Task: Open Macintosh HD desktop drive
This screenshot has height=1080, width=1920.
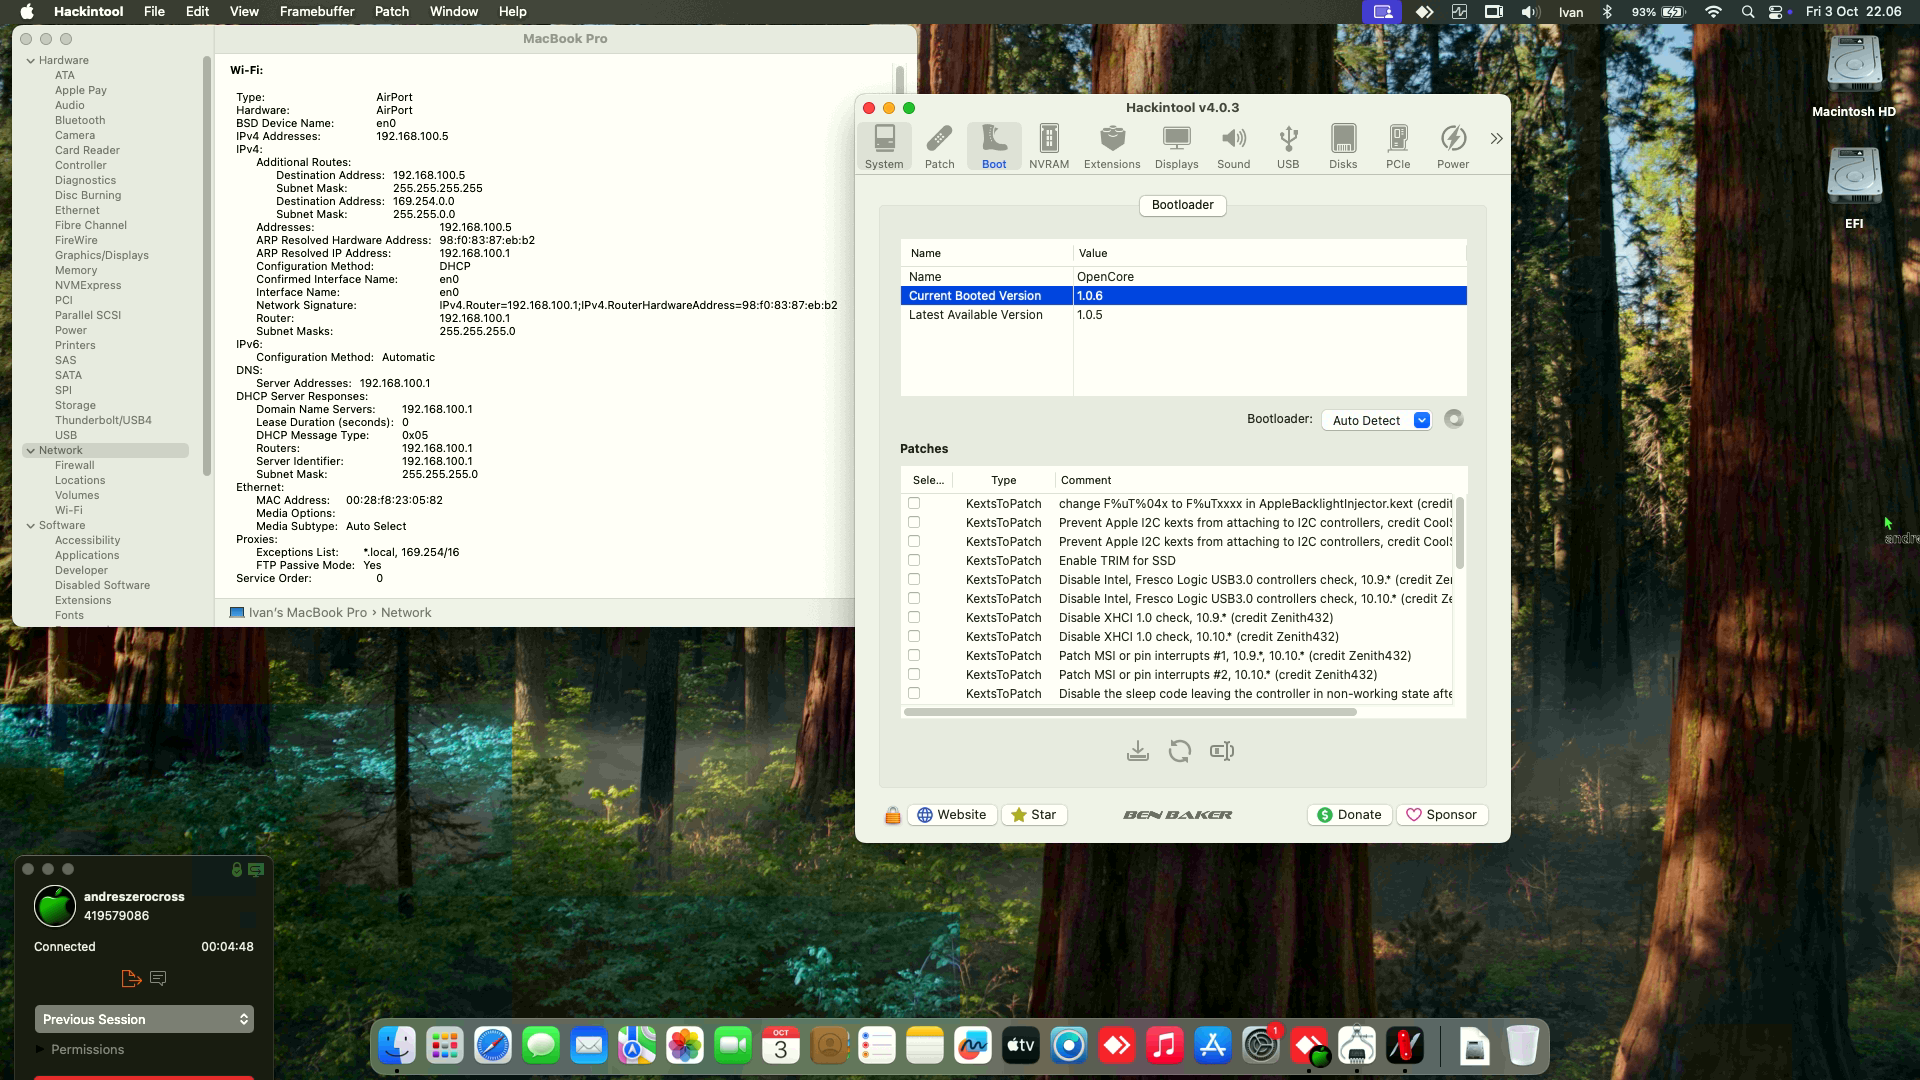Action: (1854, 78)
